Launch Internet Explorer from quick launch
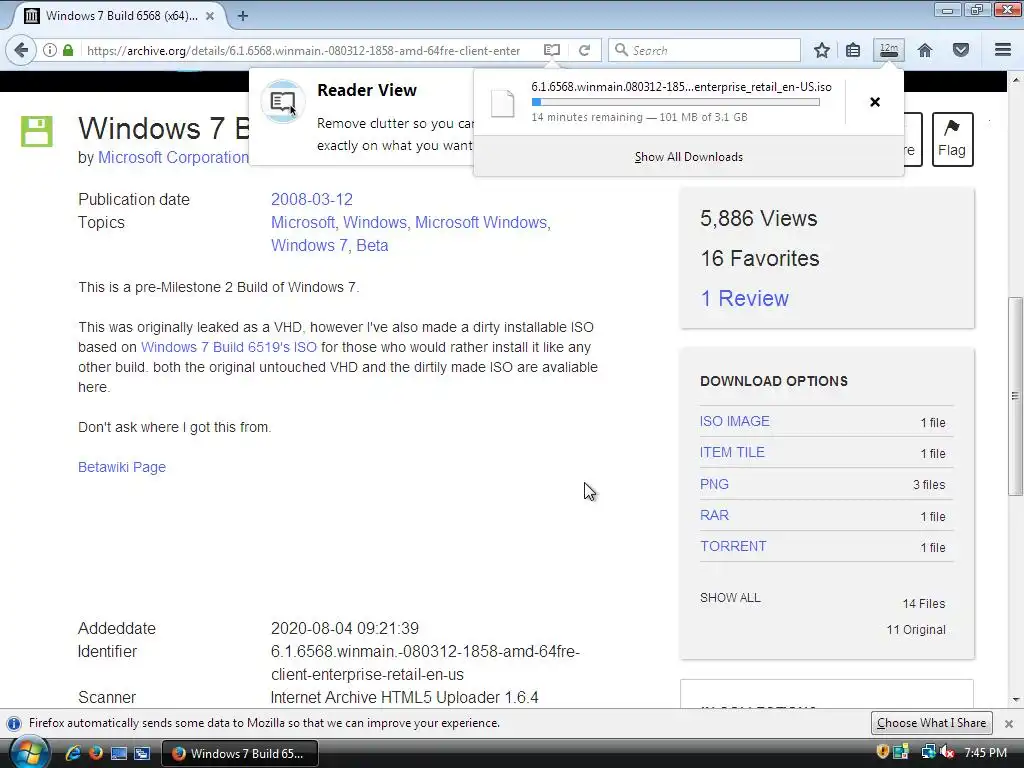The width and height of the screenshot is (1024, 768). (73, 753)
